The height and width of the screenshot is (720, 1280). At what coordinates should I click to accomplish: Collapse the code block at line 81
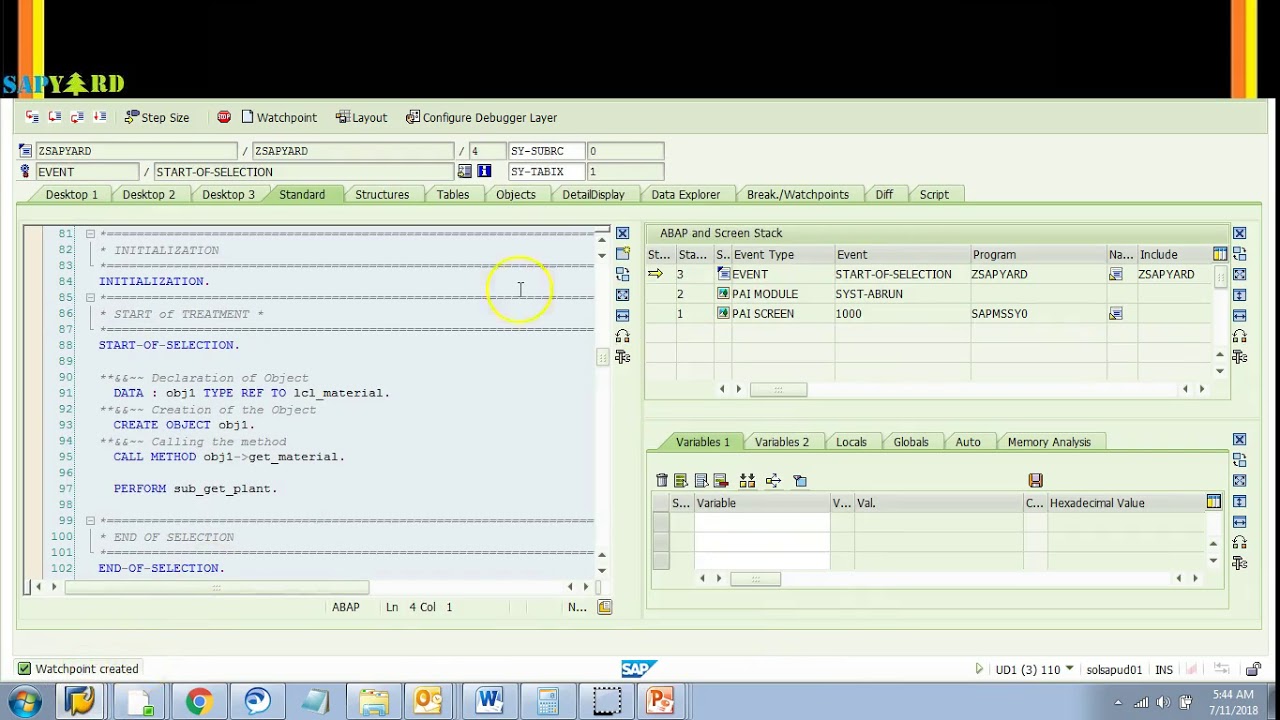tap(90, 234)
